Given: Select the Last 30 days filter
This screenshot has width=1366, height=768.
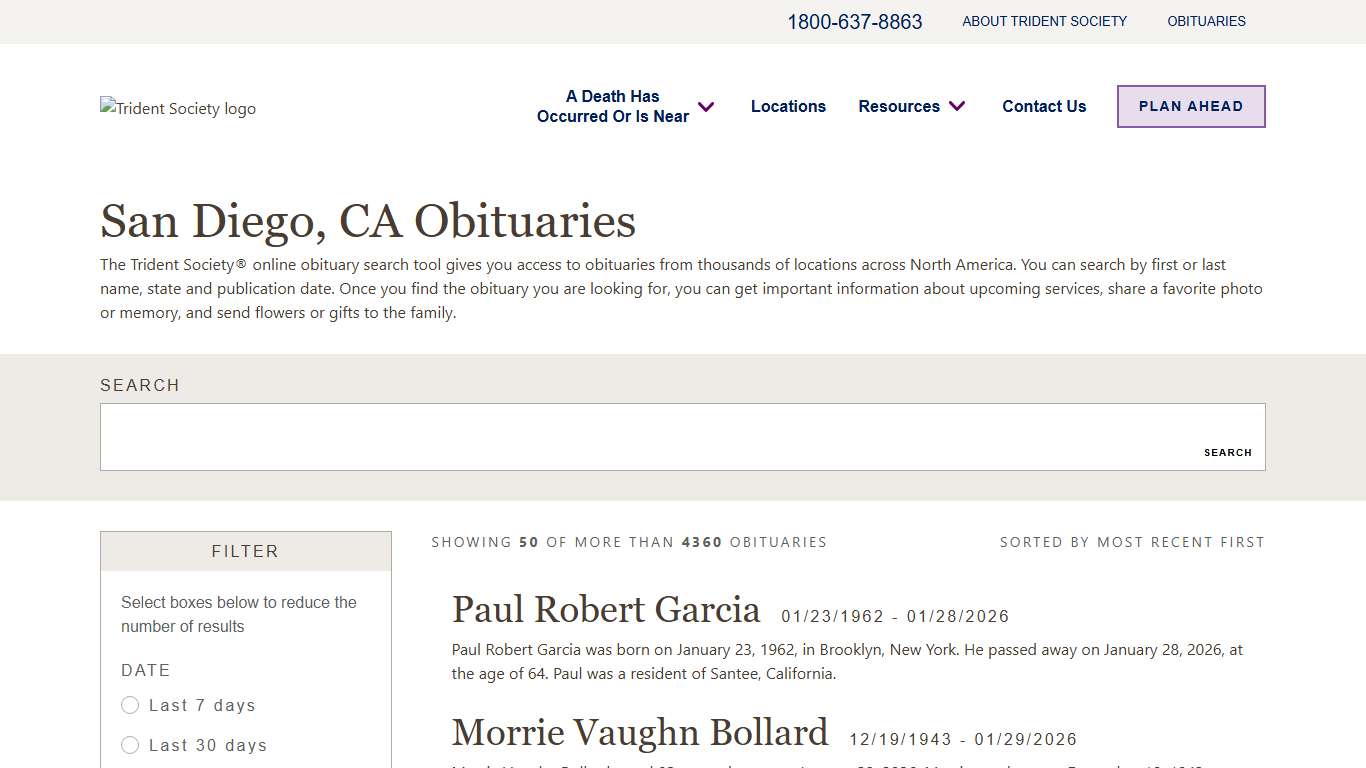Looking at the screenshot, I should coord(130,745).
